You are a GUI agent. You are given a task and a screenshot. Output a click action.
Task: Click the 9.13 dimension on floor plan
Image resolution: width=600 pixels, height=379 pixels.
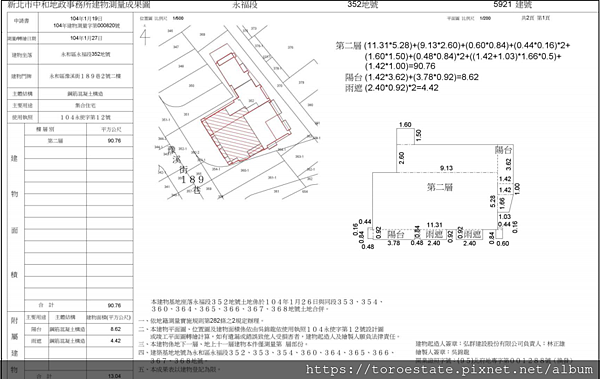click(x=446, y=168)
